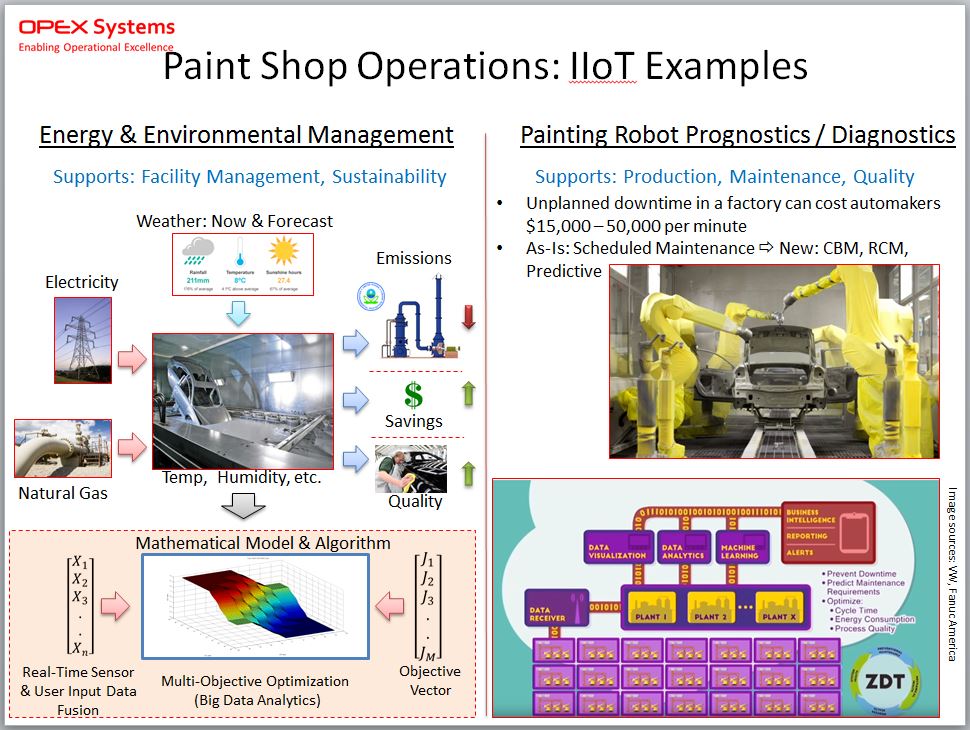Click the Plant 1 factory block
Screen dimensions: 970x730
click(651, 607)
